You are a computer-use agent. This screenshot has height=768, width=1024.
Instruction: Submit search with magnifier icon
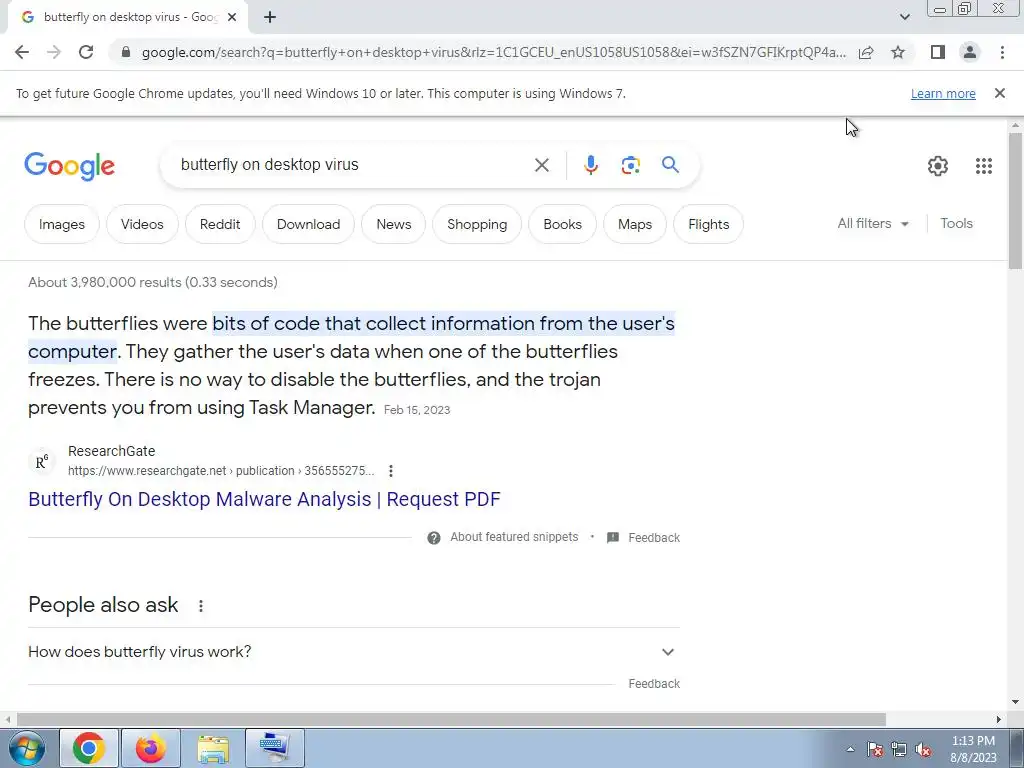point(670,165)
